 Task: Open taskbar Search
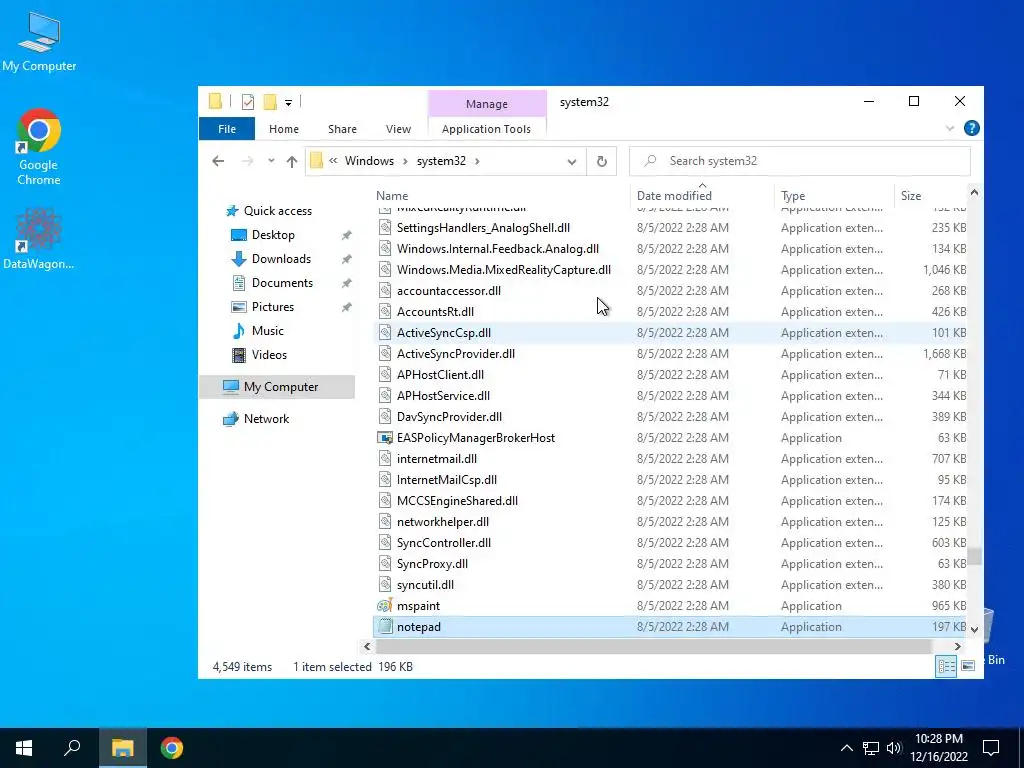(72, 748)
